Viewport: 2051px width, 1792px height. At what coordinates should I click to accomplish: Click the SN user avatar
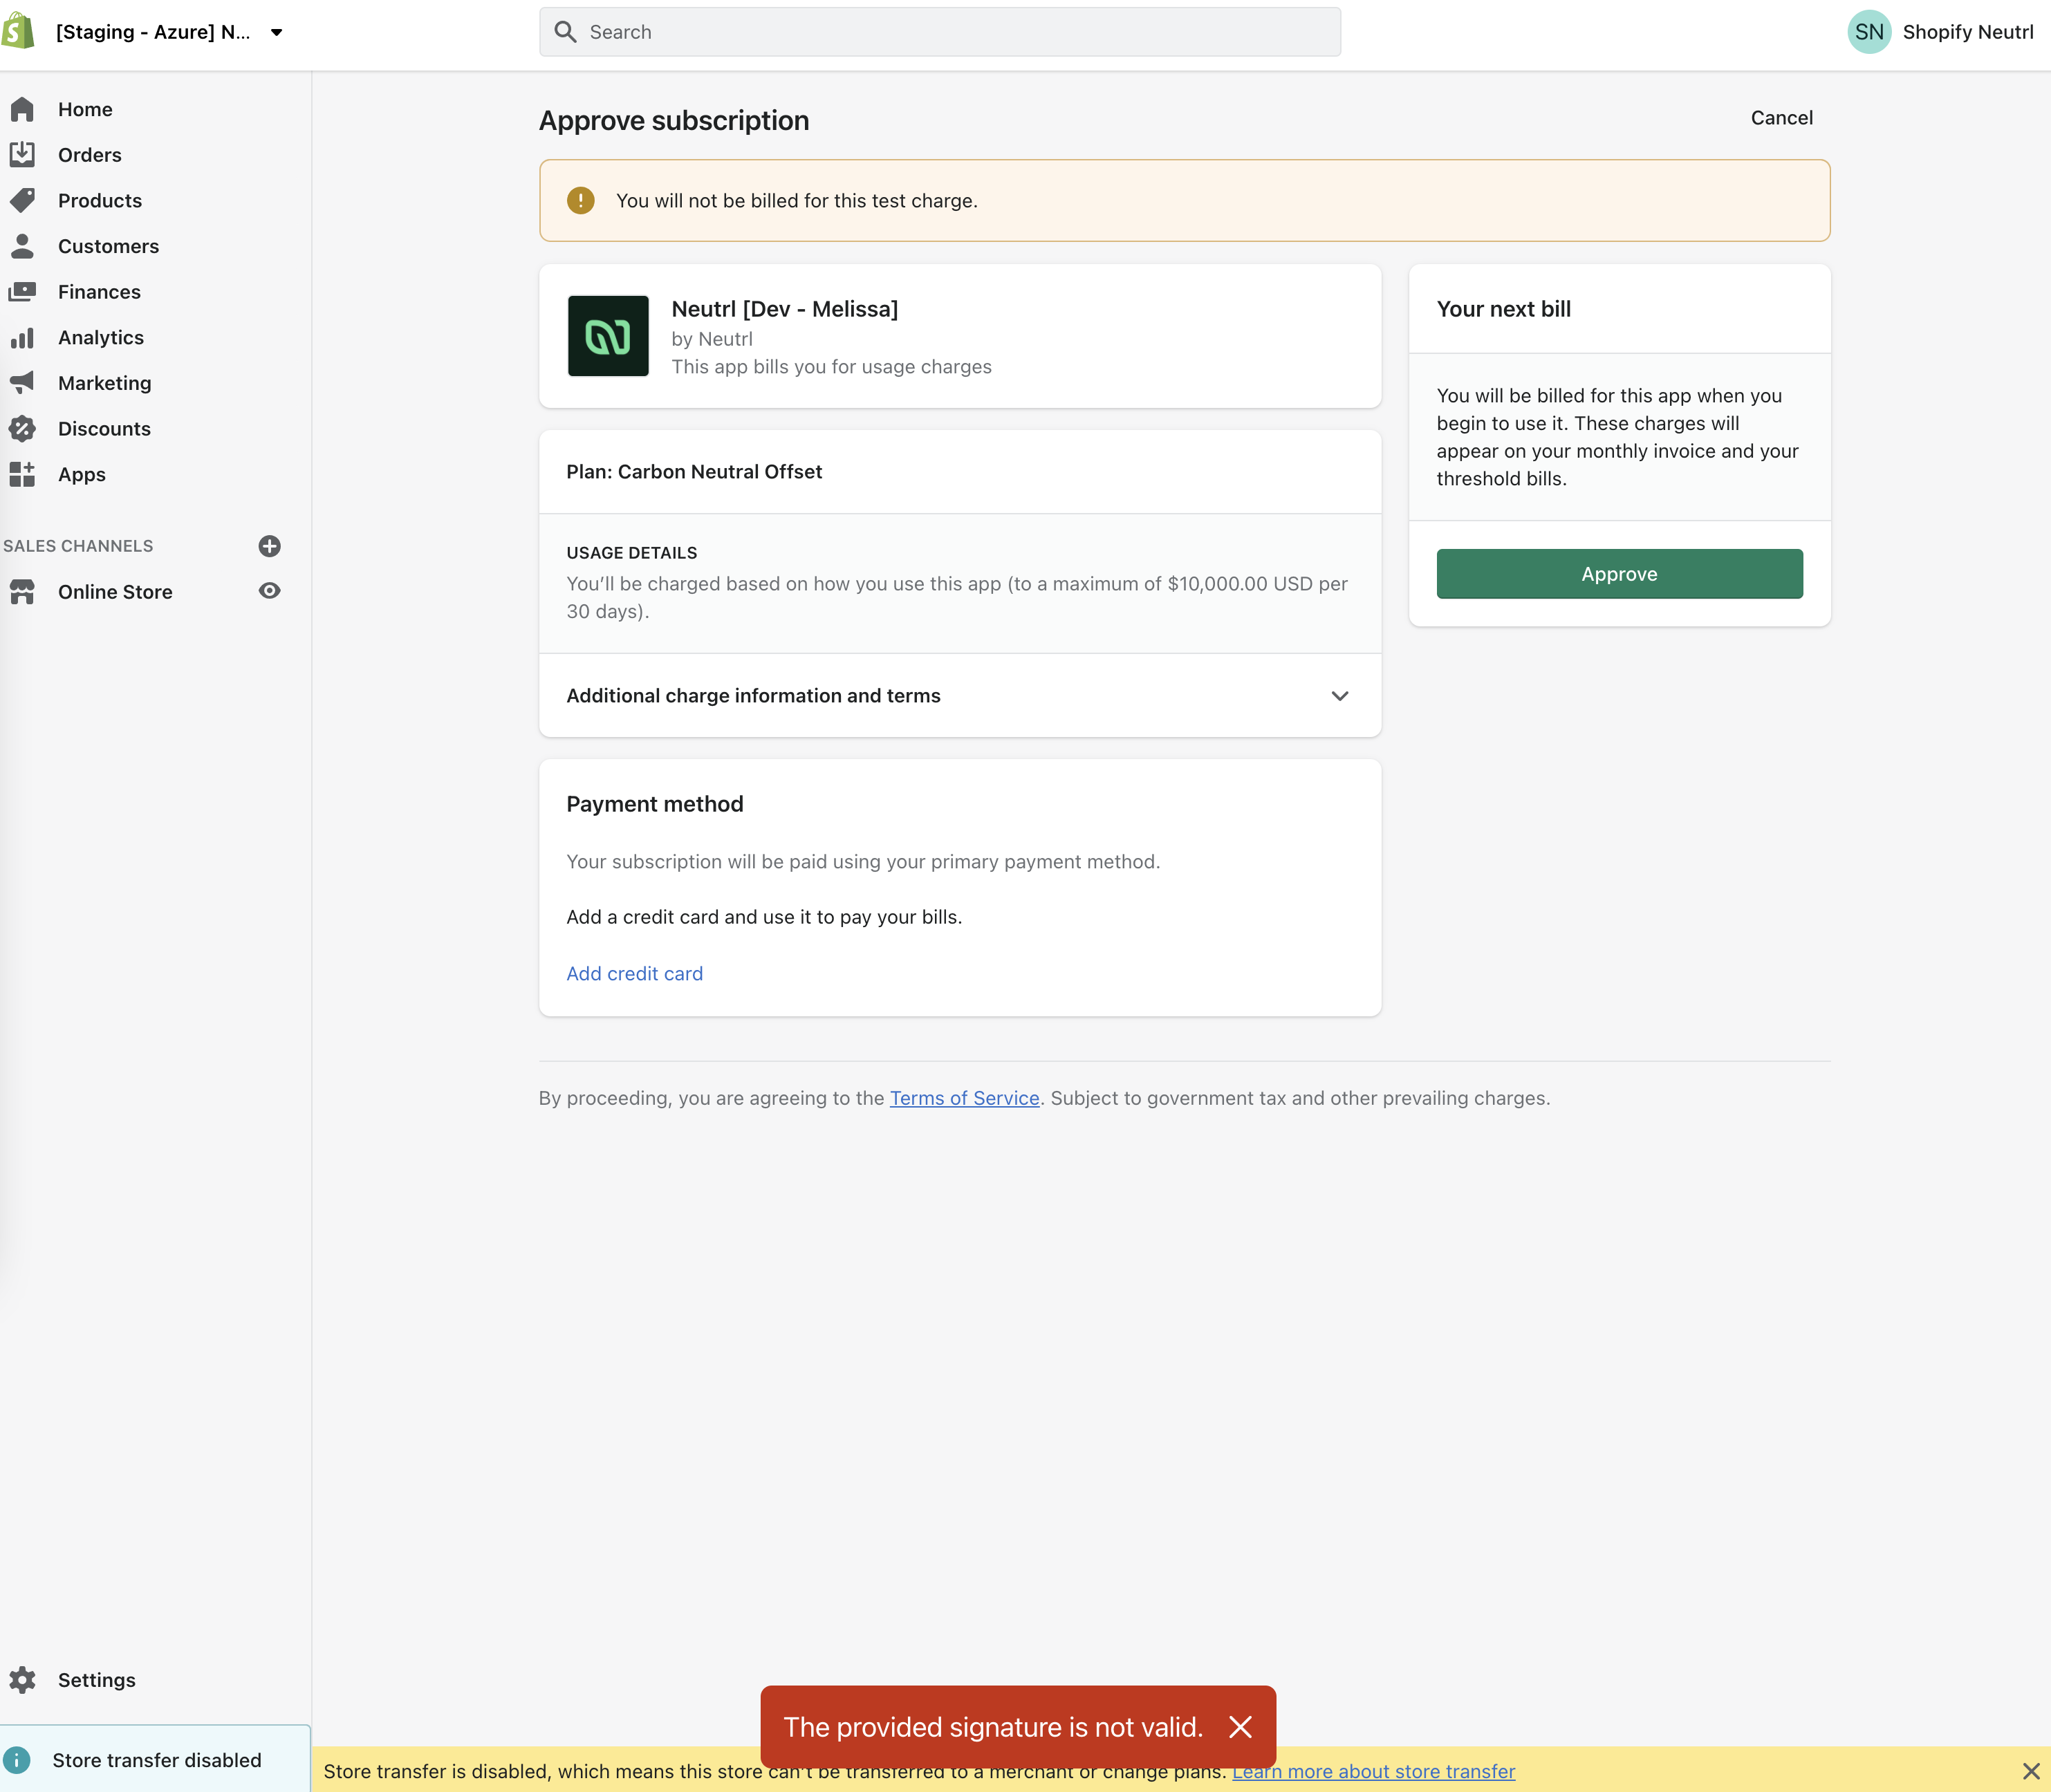pos(1869,32)
